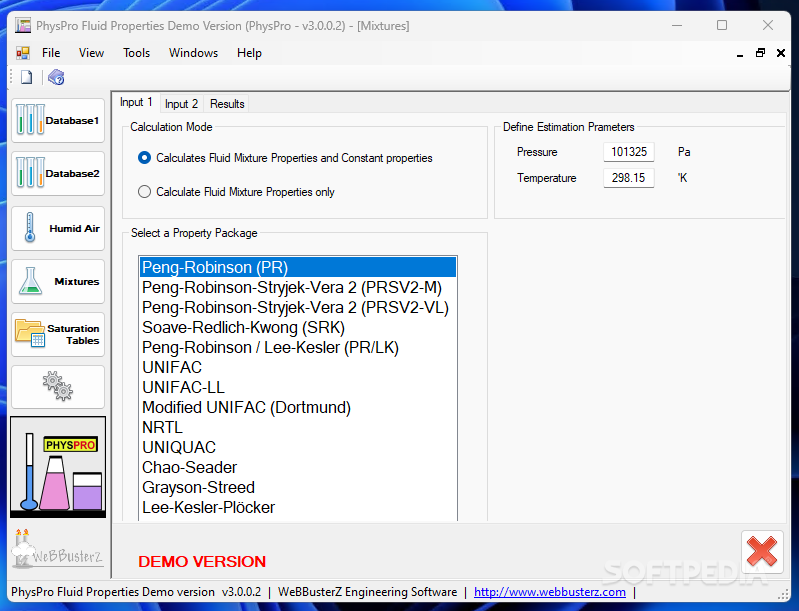The height and width of the screenshot is (611, 799).
Task: Select the UNIFAC package
Action: click(x=298, y=367)
